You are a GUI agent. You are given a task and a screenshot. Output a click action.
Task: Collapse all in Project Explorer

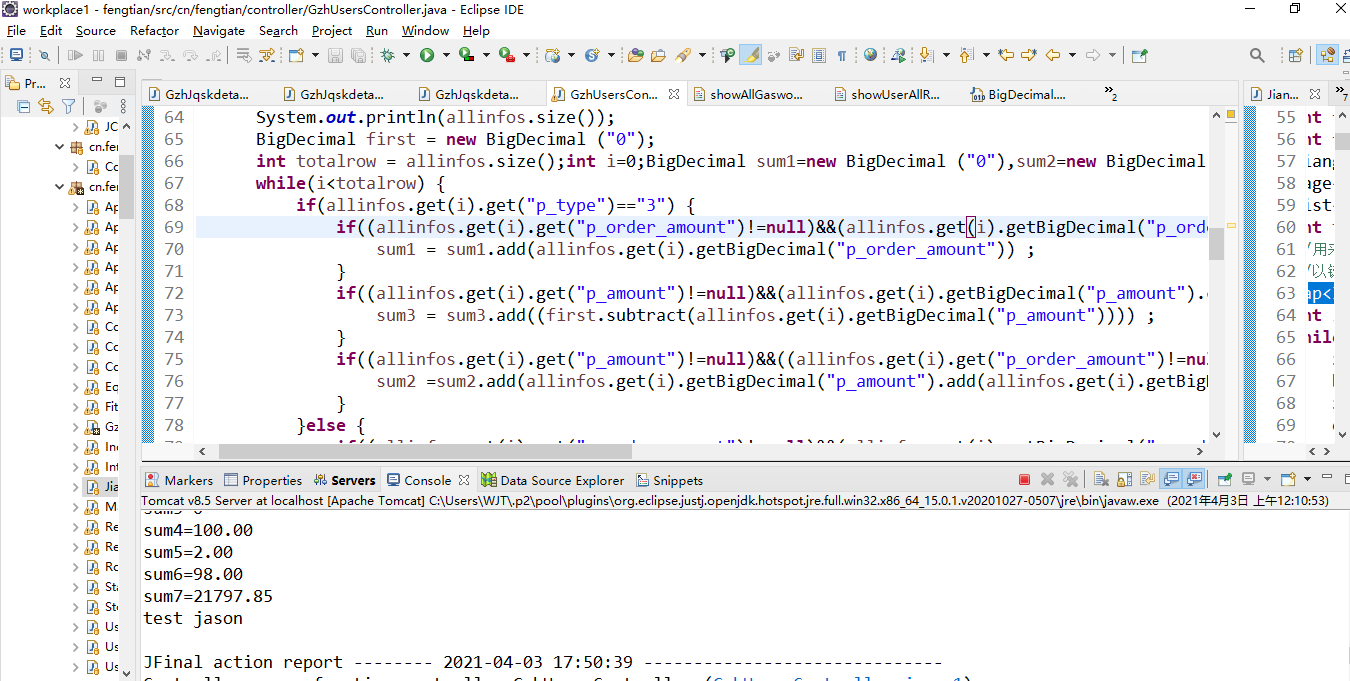click(24, 106)
